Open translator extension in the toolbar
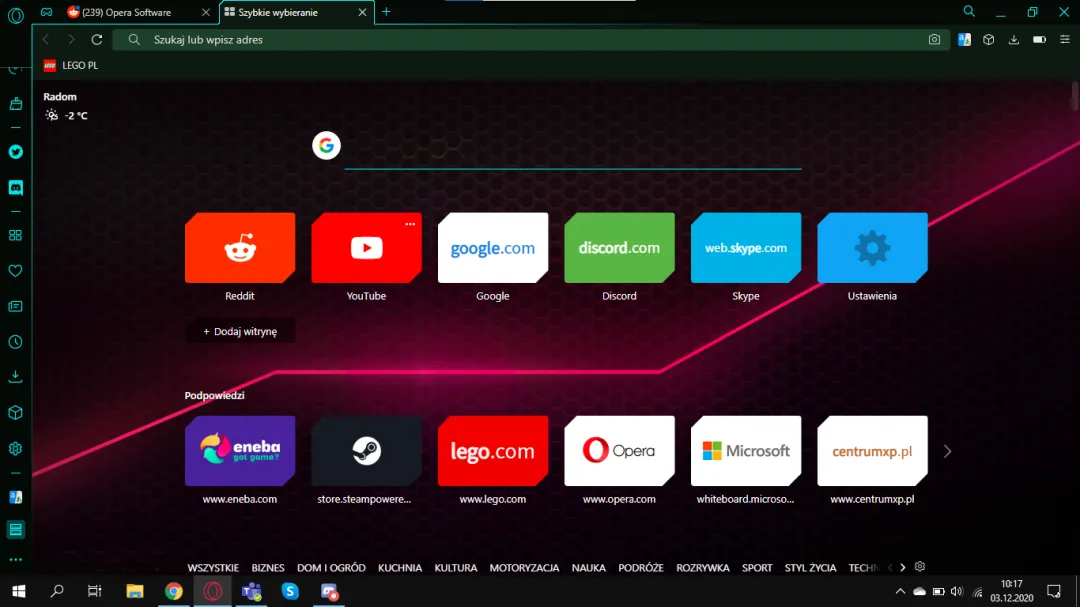 [x=964, y=40]
